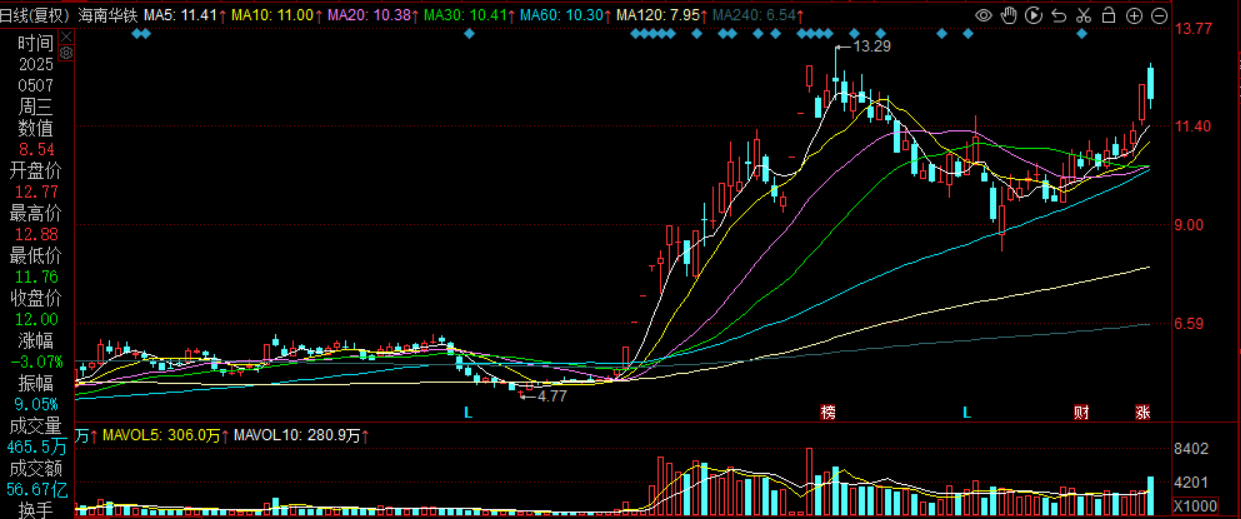The height and width of the screenshot is (519, 1241).
Task: Click the 涨 event marker
Action: coord(1142,412)
